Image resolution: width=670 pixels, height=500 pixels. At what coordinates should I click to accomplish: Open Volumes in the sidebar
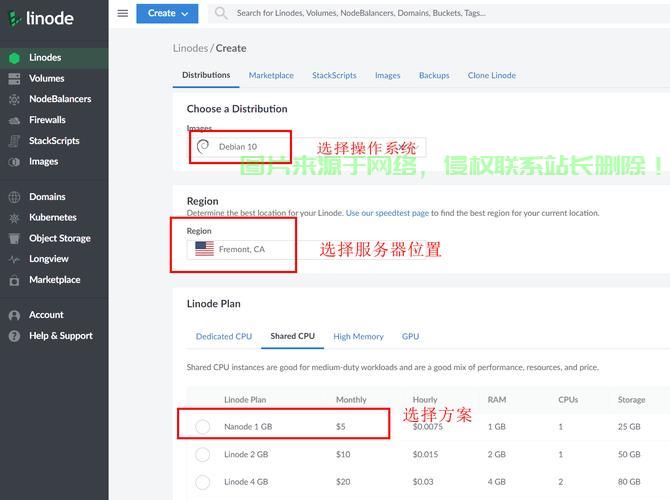(54, 79)
